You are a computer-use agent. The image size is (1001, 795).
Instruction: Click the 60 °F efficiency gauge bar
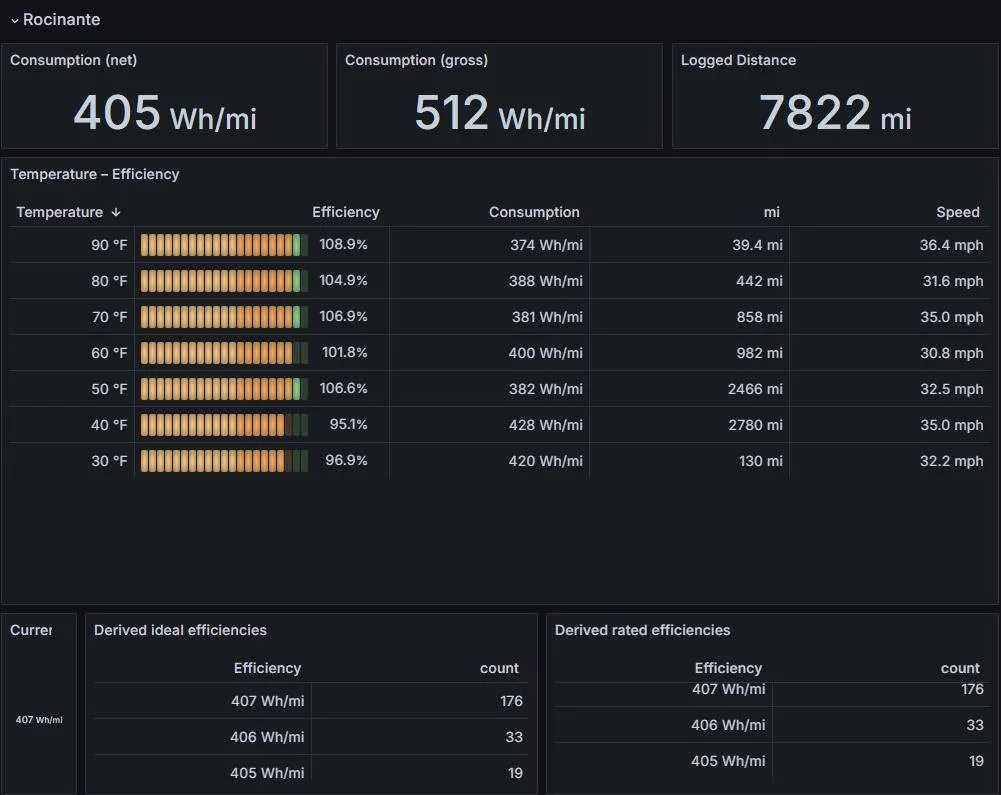(224, 352)
